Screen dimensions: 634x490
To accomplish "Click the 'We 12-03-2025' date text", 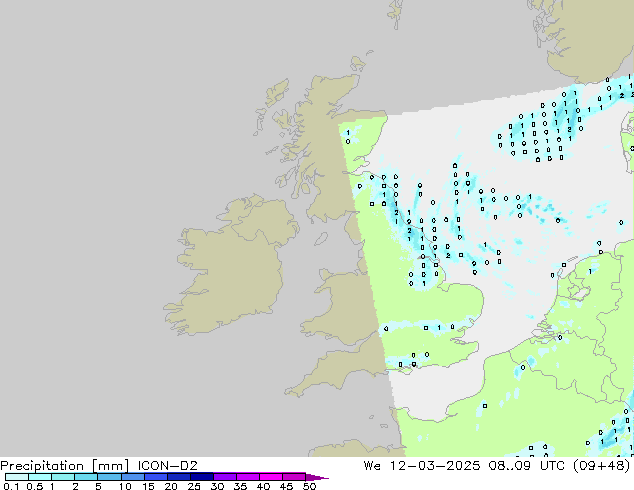I will coord(422,466).
